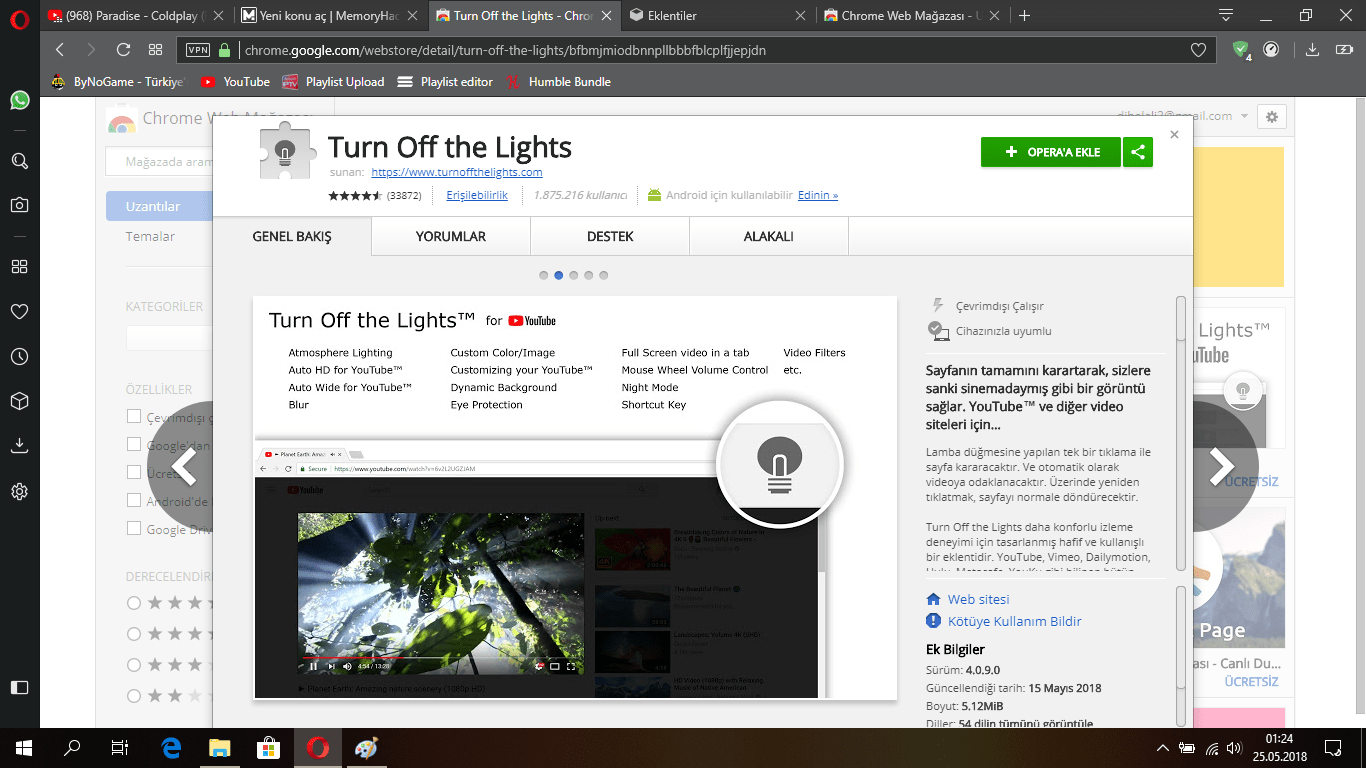Select the GENEL BAKIŞ tab
This screenshot has height=768, width=1366.
coord(292,237)
